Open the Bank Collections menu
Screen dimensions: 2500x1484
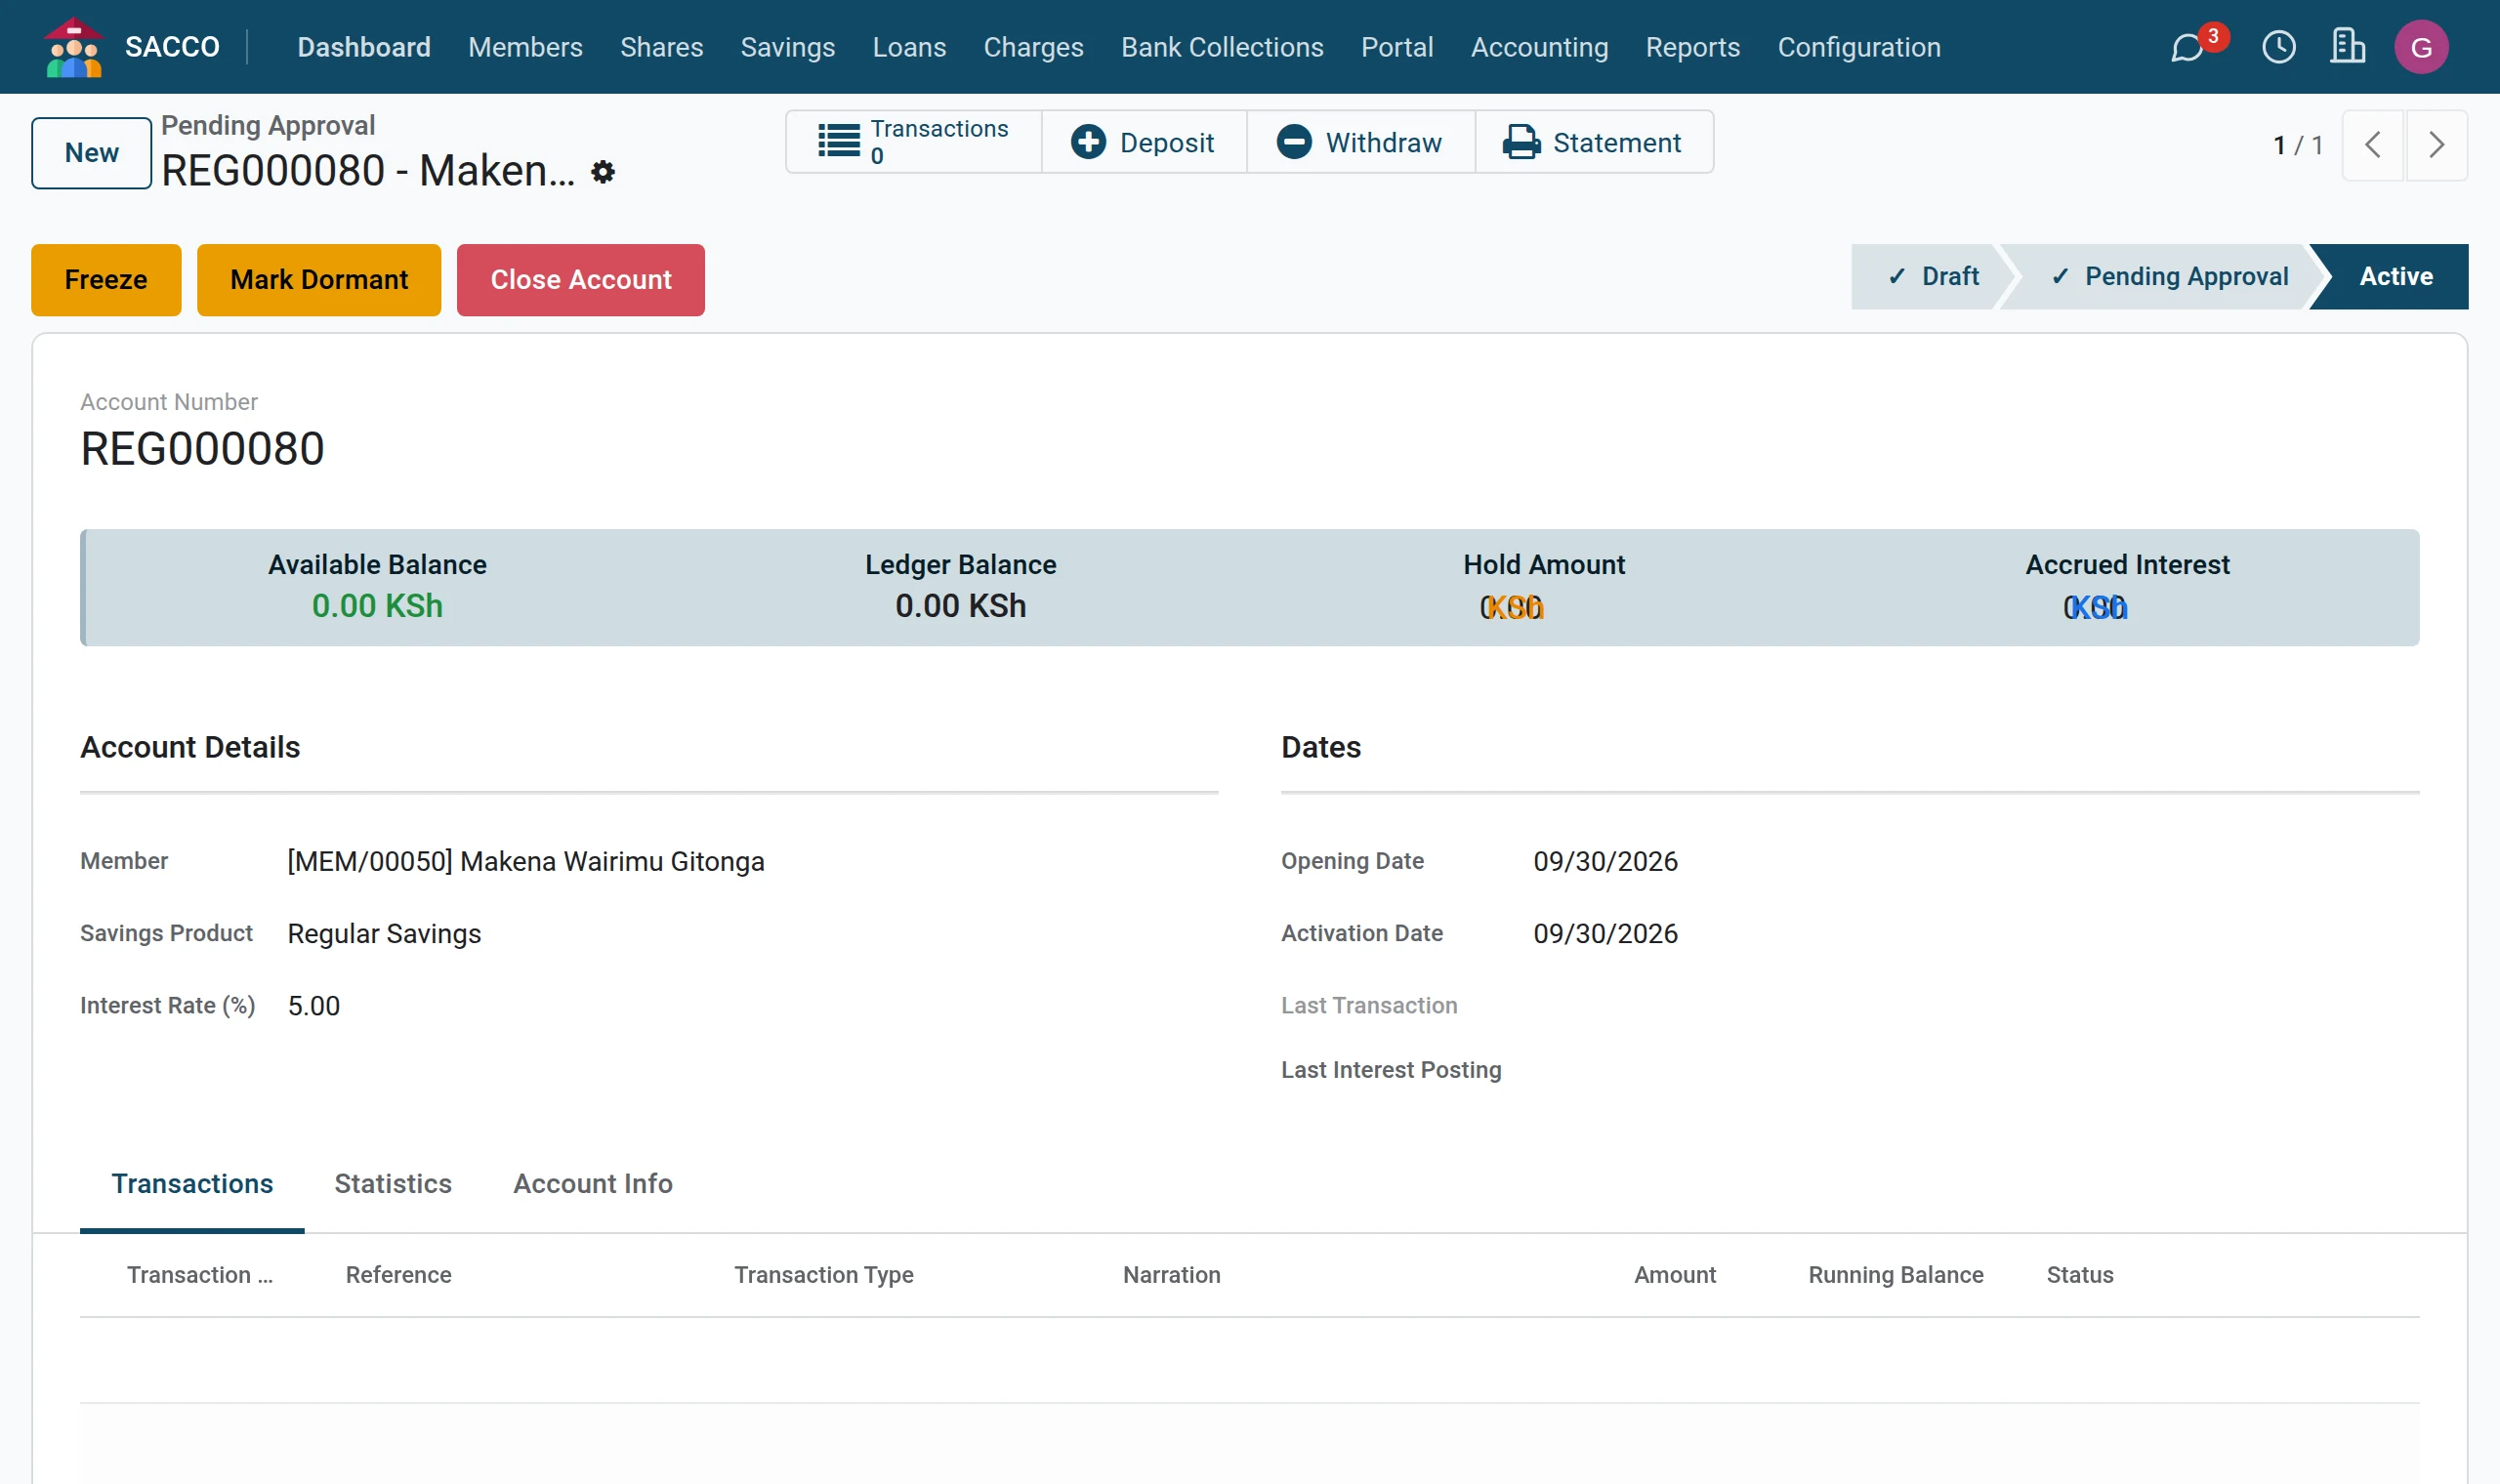1222,47
